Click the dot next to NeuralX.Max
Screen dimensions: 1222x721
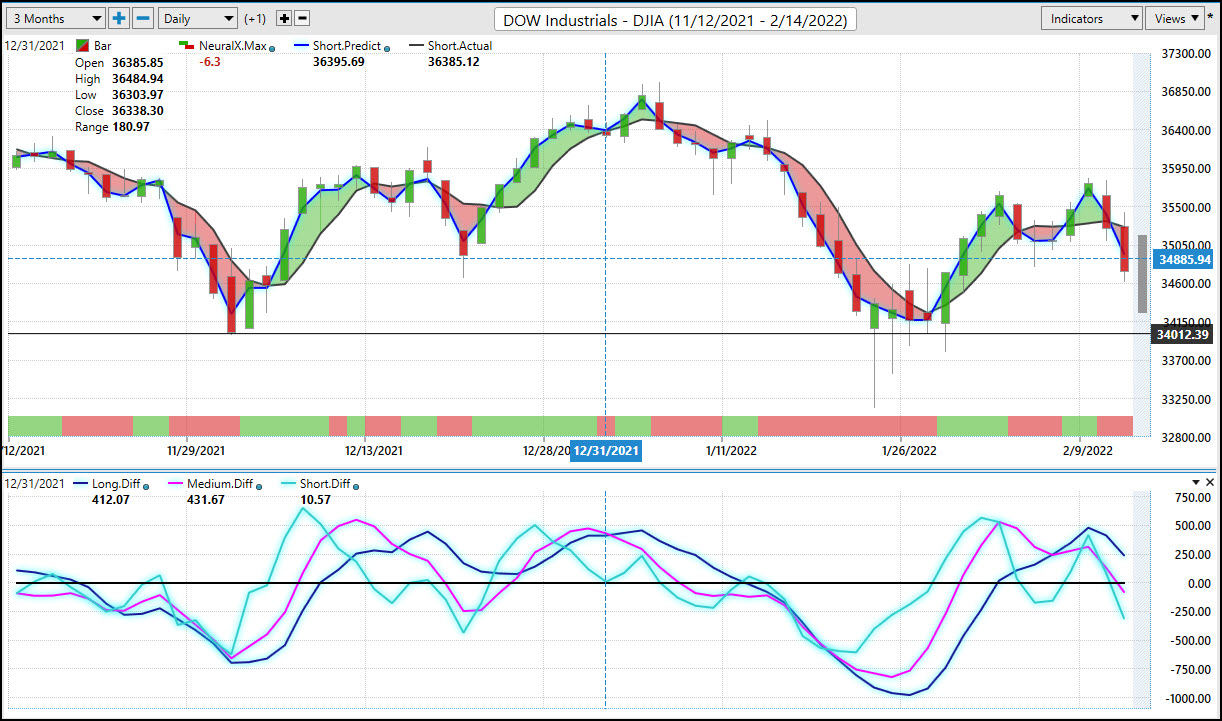(x=273, y=48)
